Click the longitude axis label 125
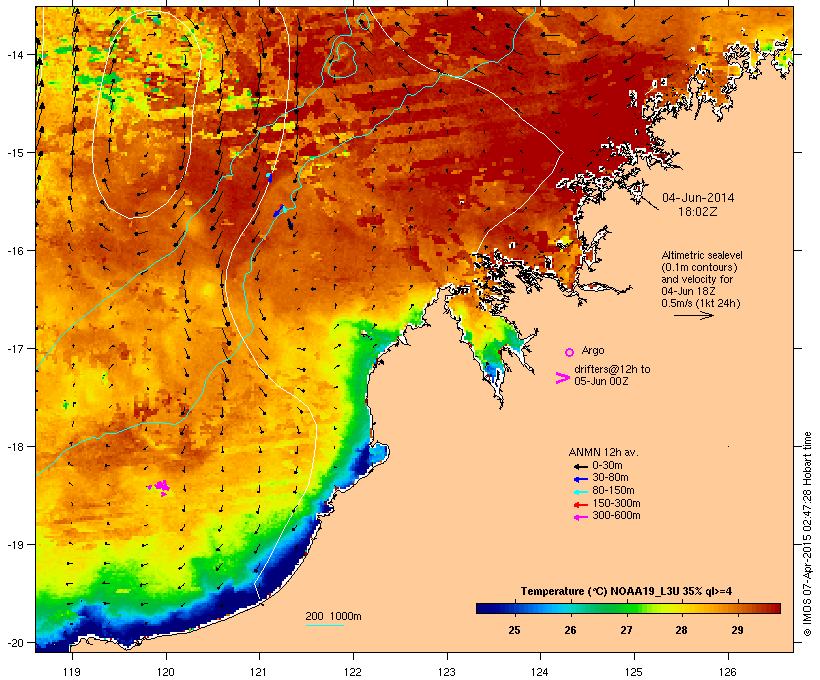The image size is (820, 680). coord(634,672)
